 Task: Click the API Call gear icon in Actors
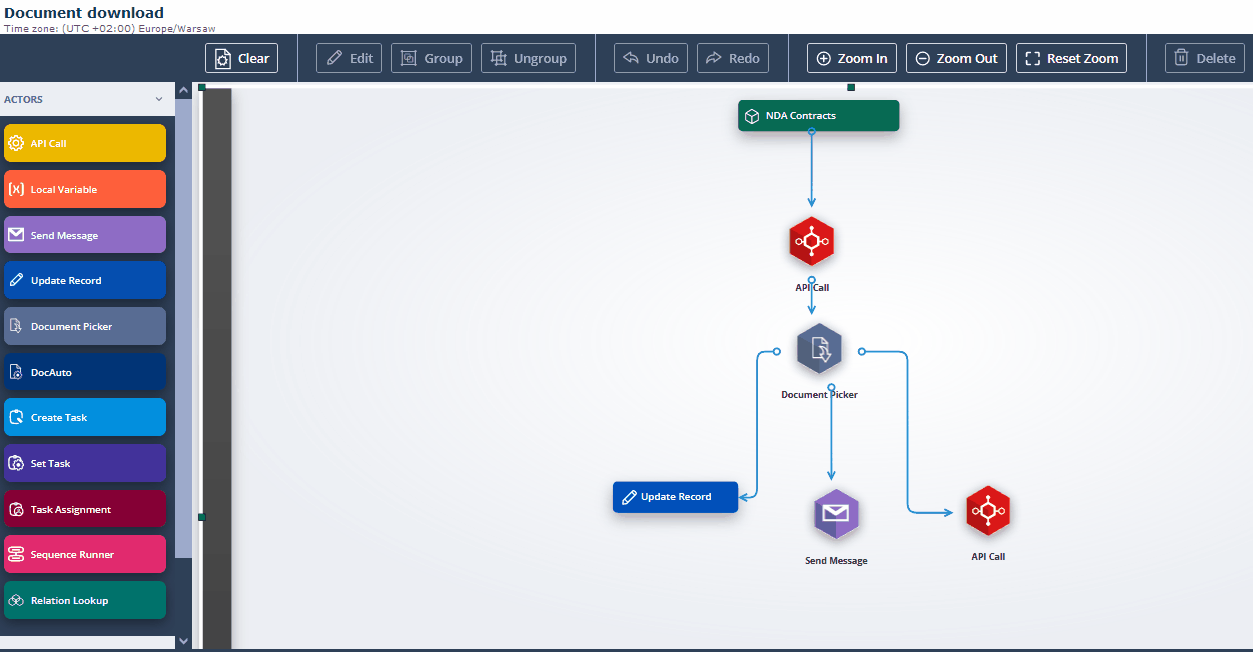tap(16, 143)
